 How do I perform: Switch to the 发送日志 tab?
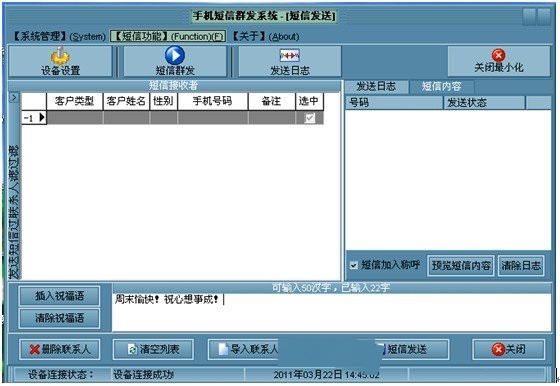coord(376,86)
